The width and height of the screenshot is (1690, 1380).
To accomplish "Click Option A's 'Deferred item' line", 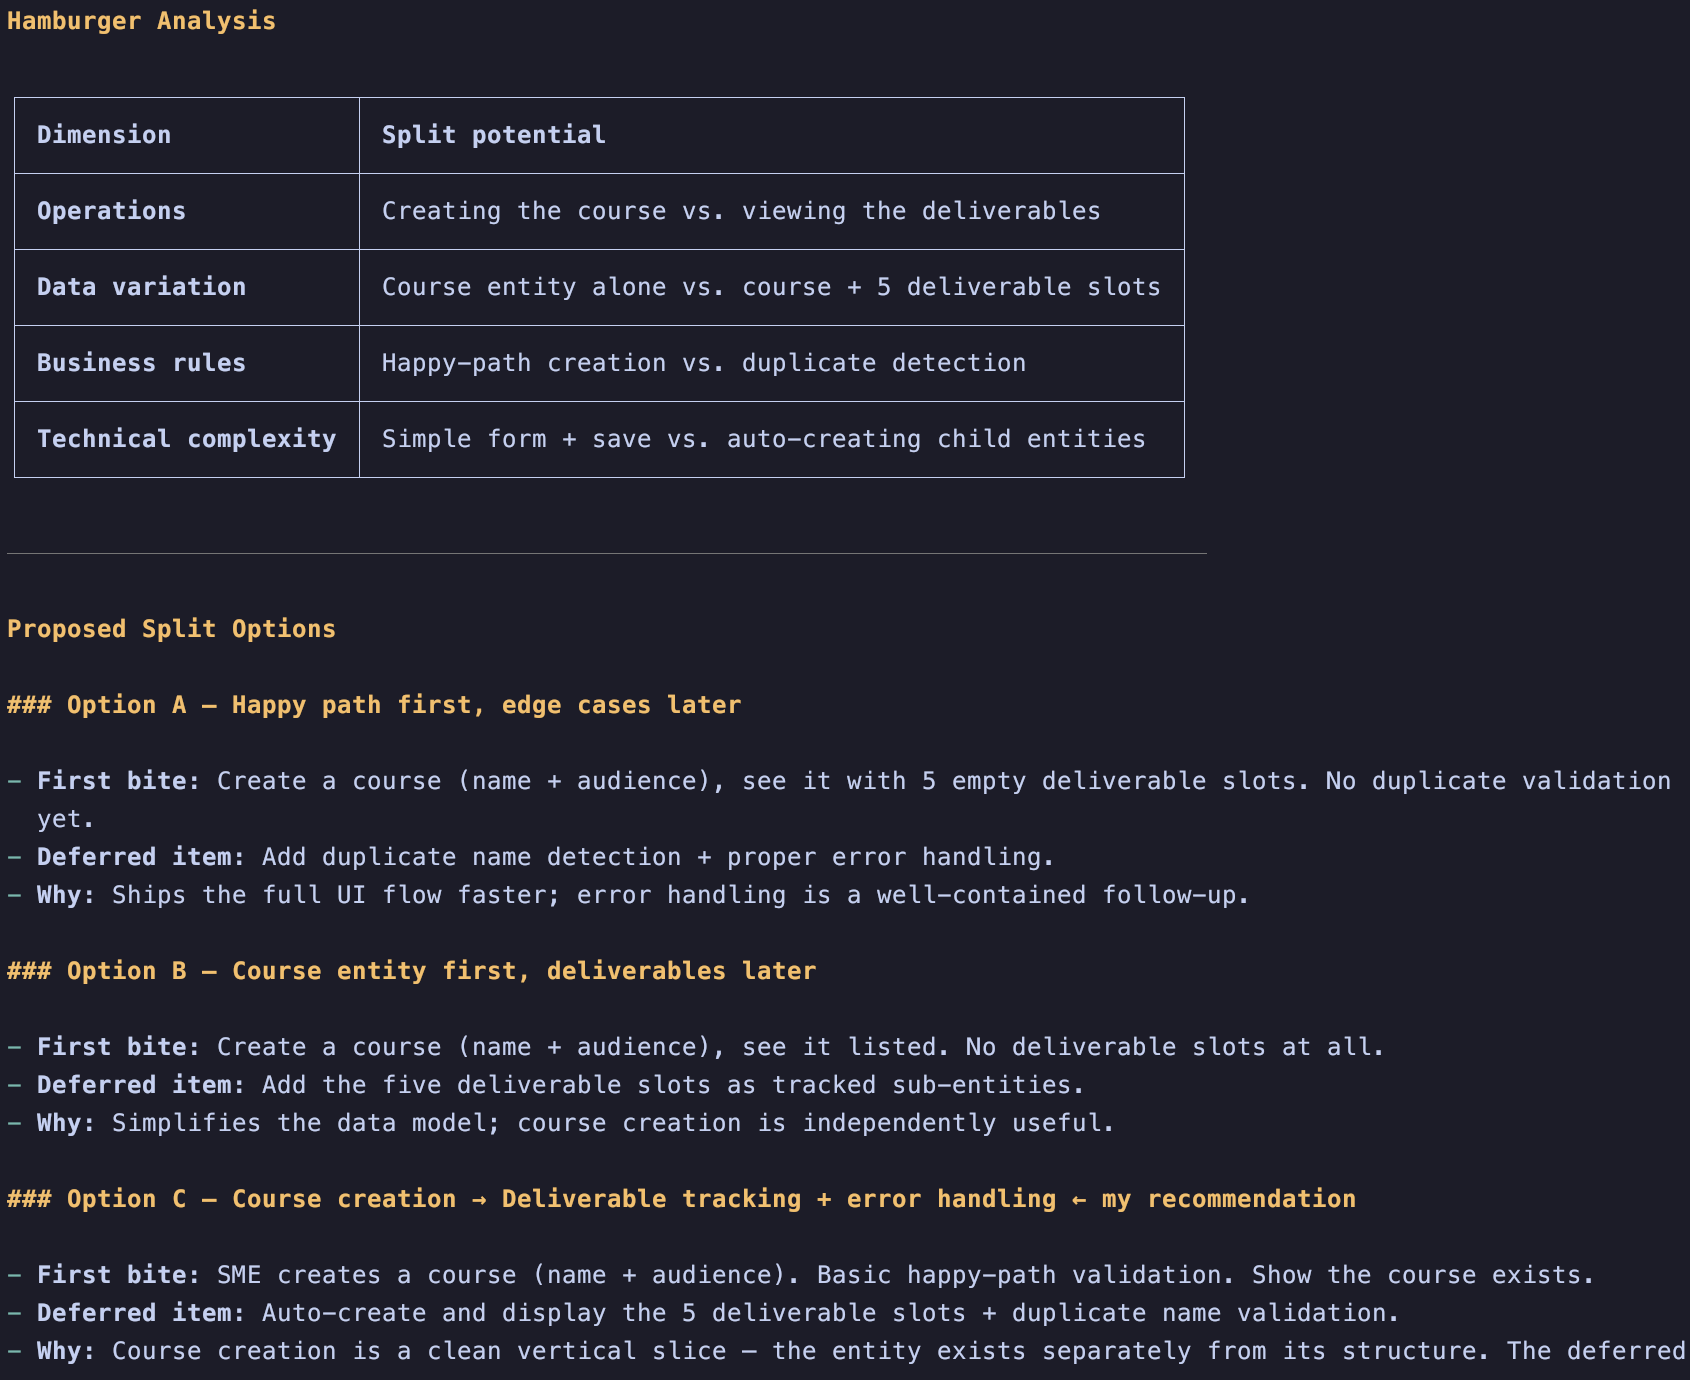I will click(x=531, y=857).
